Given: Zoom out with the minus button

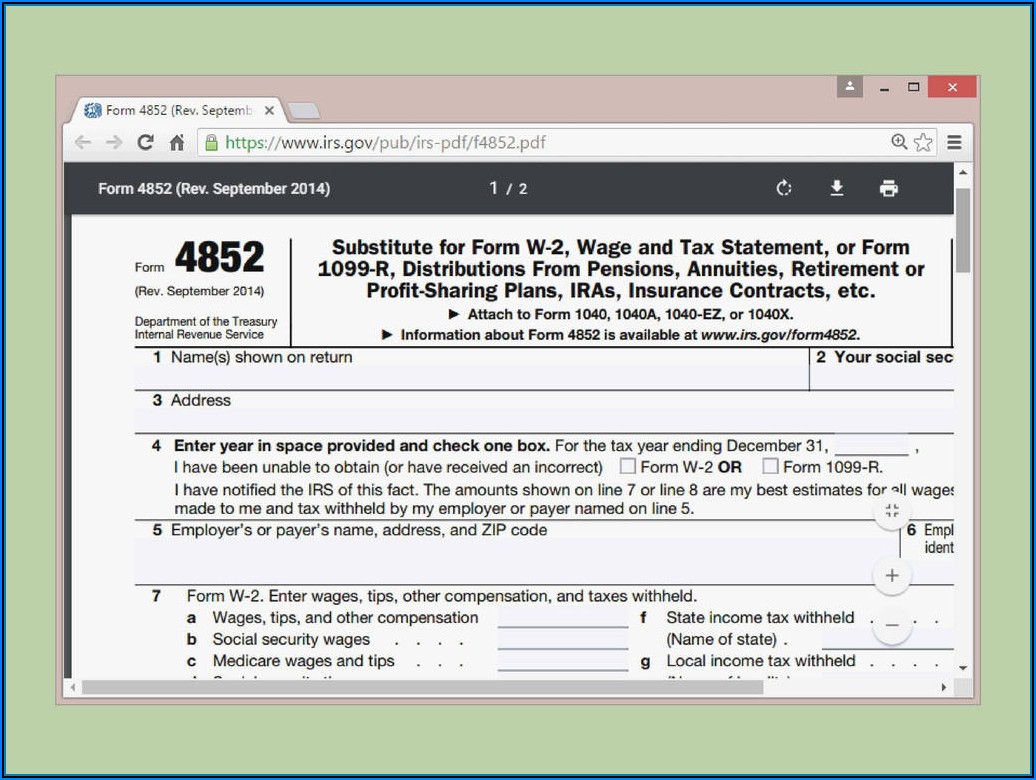Looking at the screenshot, I should pyautogui.click(x=892, y=626).
